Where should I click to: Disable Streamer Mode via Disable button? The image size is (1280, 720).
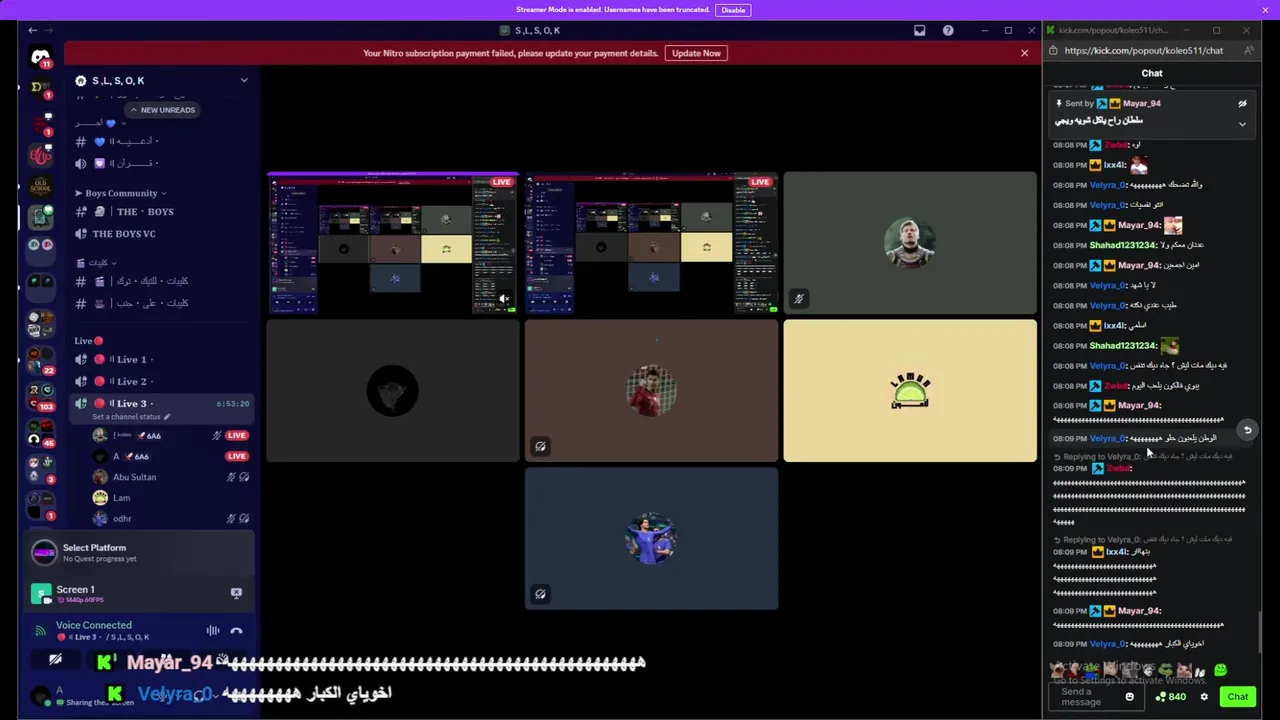733,10
